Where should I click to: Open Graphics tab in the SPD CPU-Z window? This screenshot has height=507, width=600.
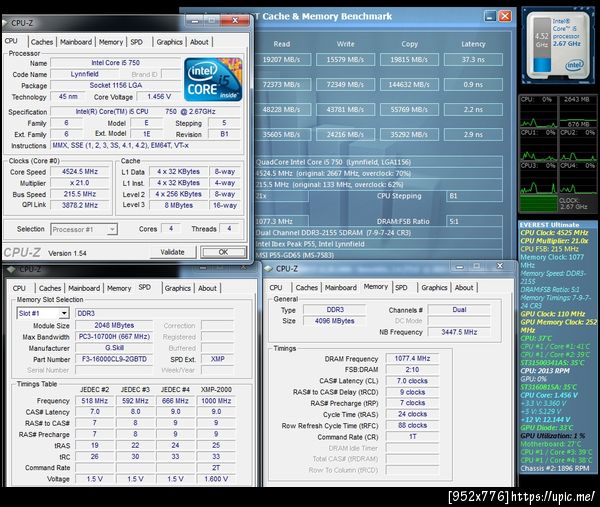pyautogui.click(x=178, y=288)
